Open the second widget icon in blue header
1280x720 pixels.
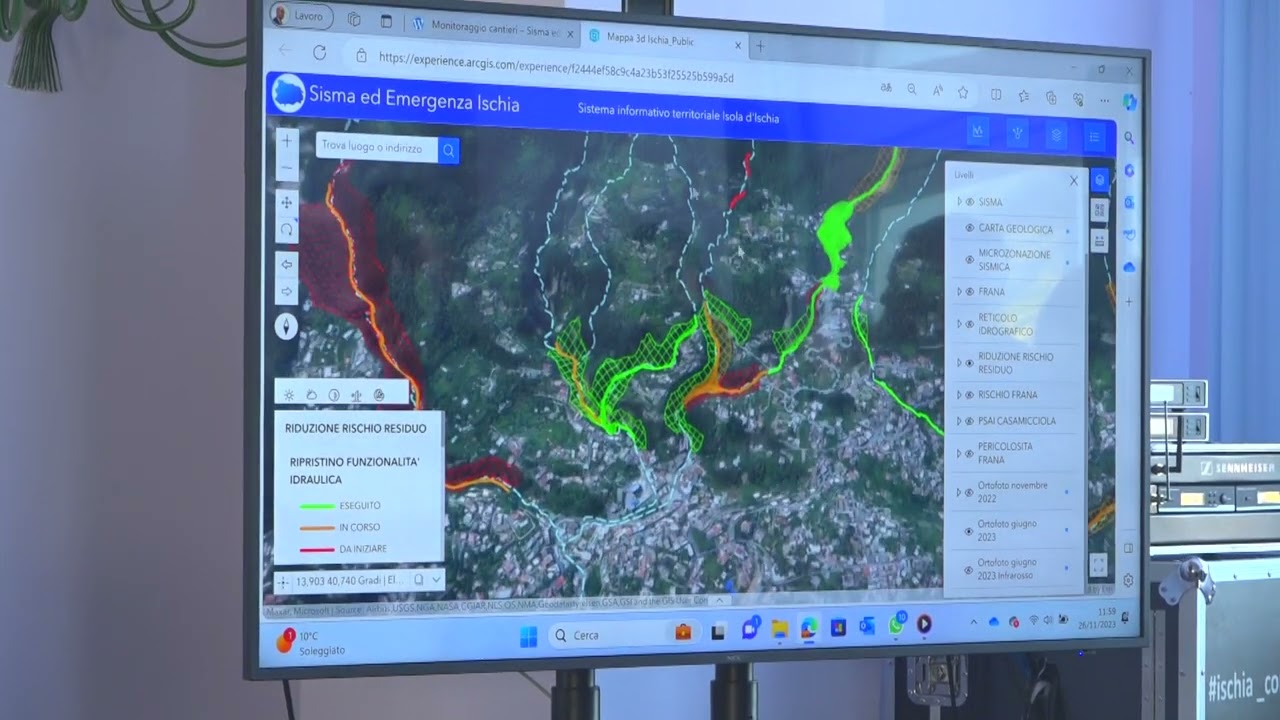[1017, 134]
